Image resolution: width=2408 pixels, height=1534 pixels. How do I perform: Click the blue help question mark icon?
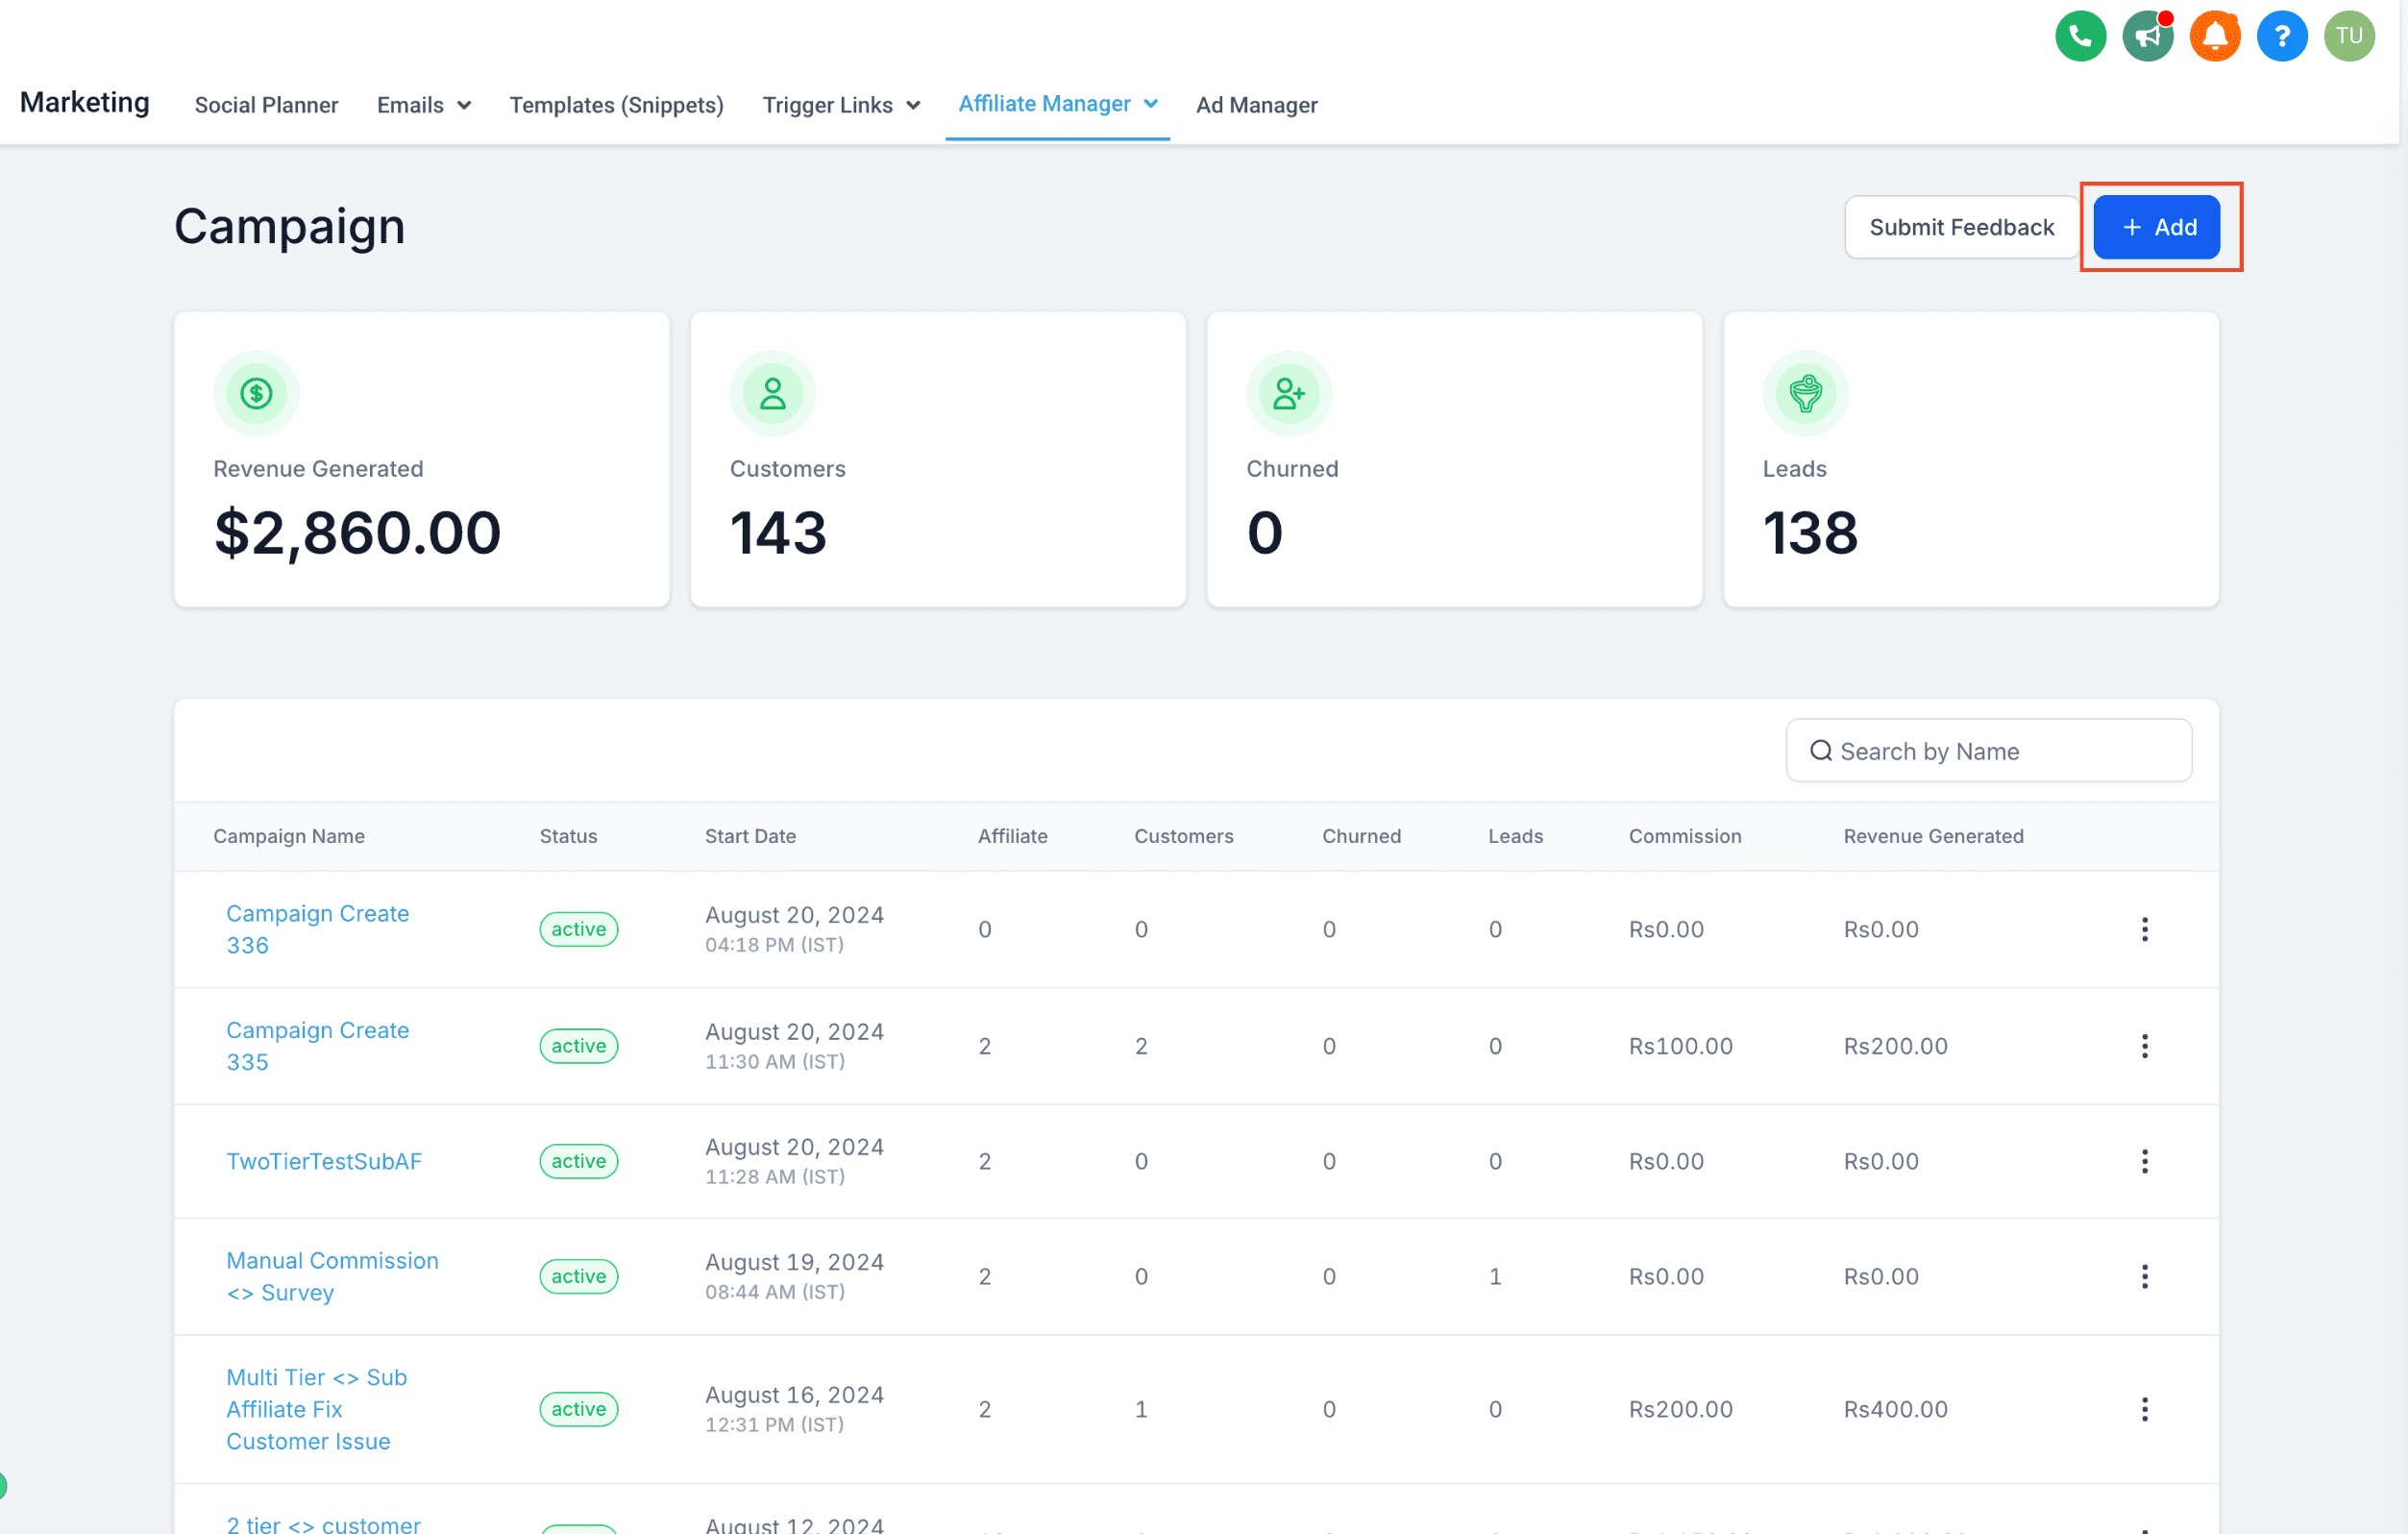click(x=2282, y=37)
